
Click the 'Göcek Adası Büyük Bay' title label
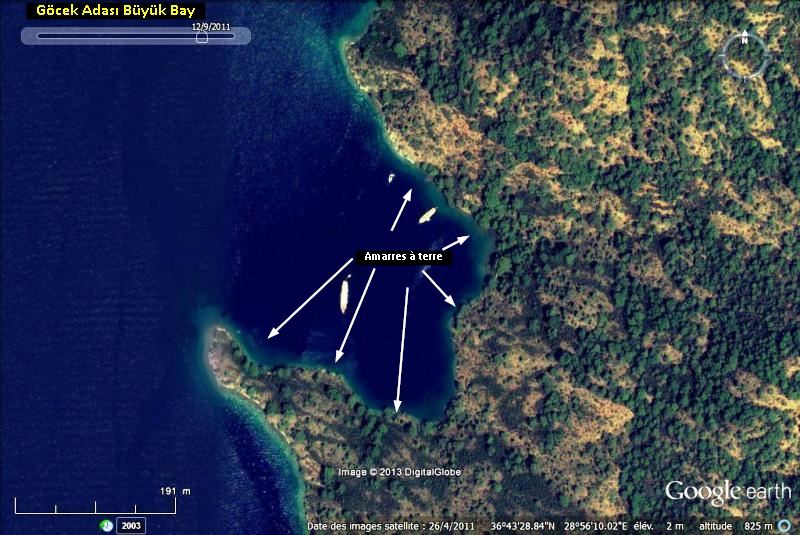114,11
